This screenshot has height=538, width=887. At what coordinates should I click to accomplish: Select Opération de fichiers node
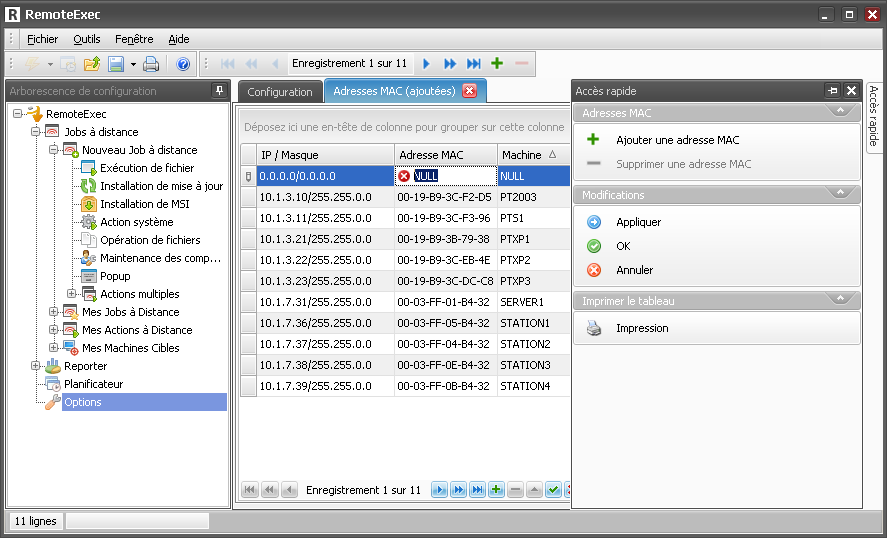click(x=150, y=240)
